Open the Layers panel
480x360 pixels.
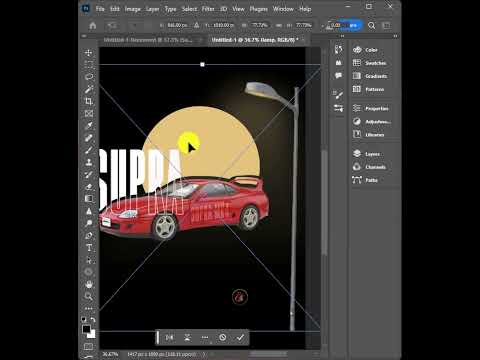coord(366,154)
